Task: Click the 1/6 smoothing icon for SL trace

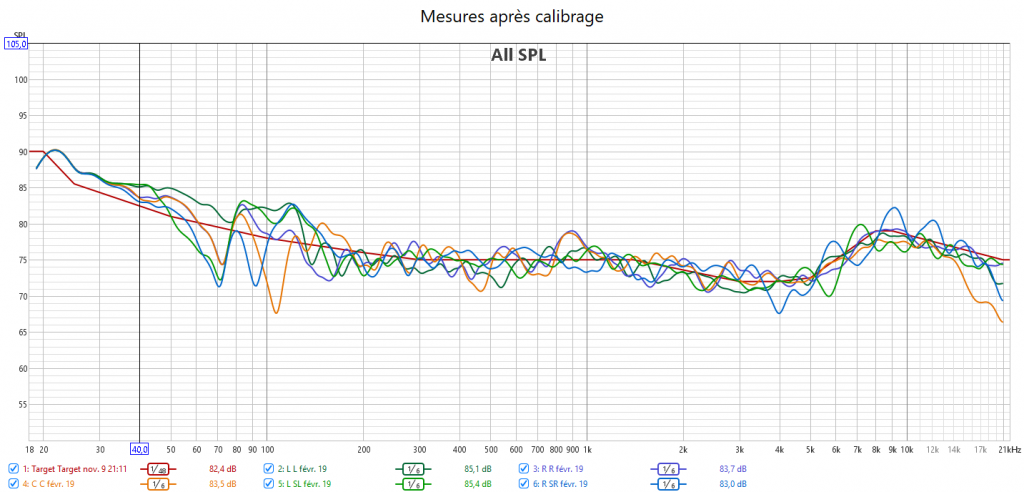Action: click(x=412, y=484)
